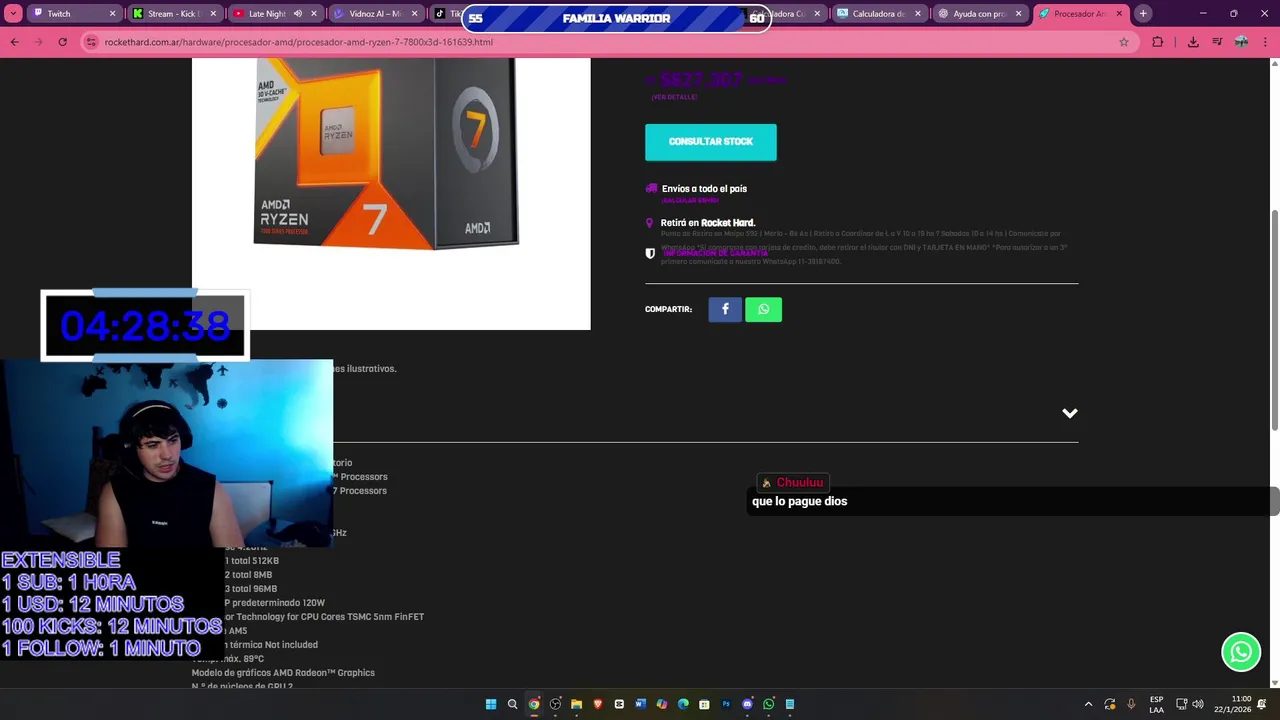The image size is (1280, 720).
Task: Open a new browser tab
Action: pos(1143,14)
